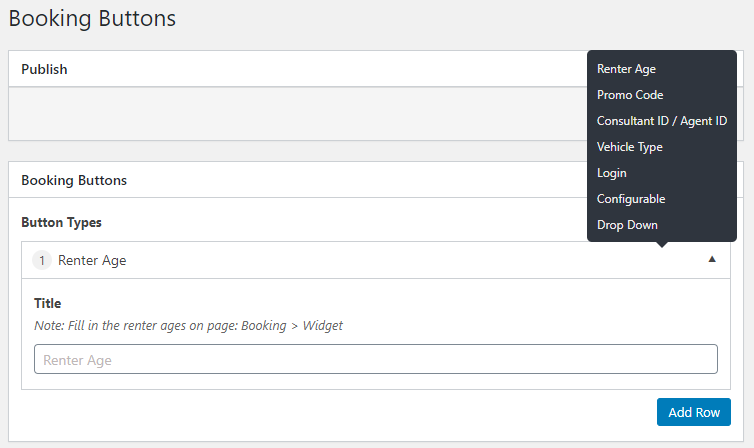Pick Consultant ID / Agent ID option

pyautogui.click(x=662, y=121)
